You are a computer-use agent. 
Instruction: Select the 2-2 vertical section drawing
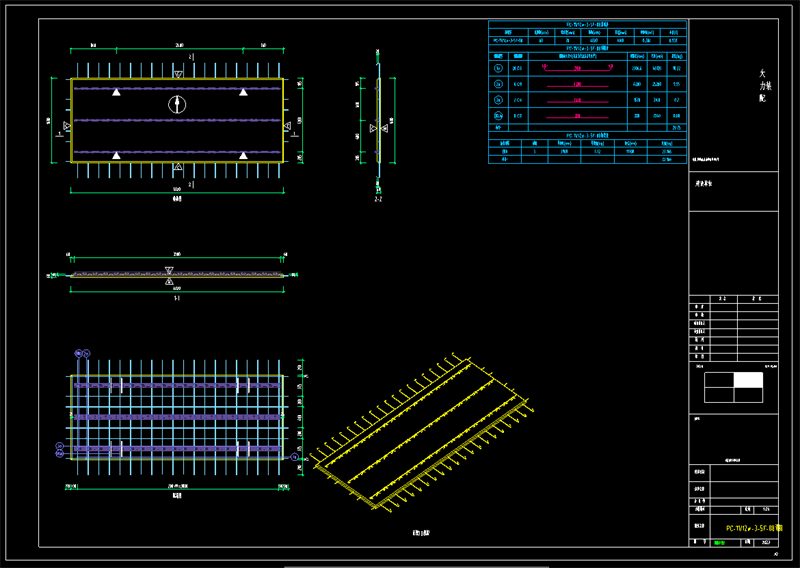pyautogui.click(x=378, y=121)
